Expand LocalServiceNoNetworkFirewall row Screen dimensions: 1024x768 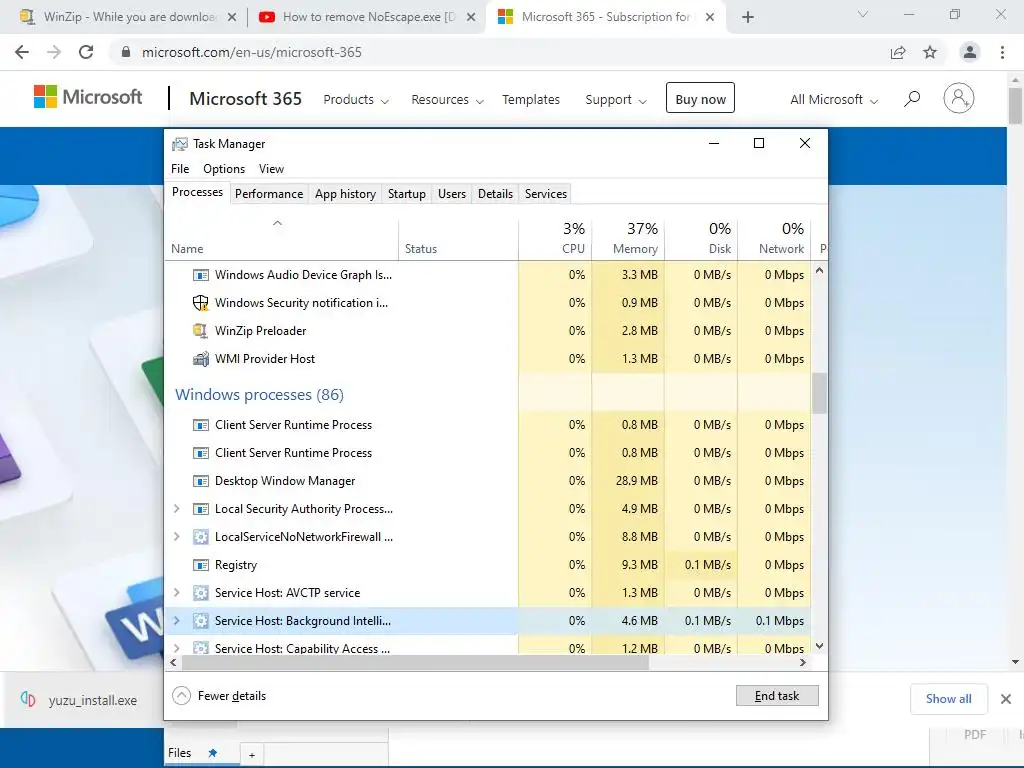coord(176,537)
